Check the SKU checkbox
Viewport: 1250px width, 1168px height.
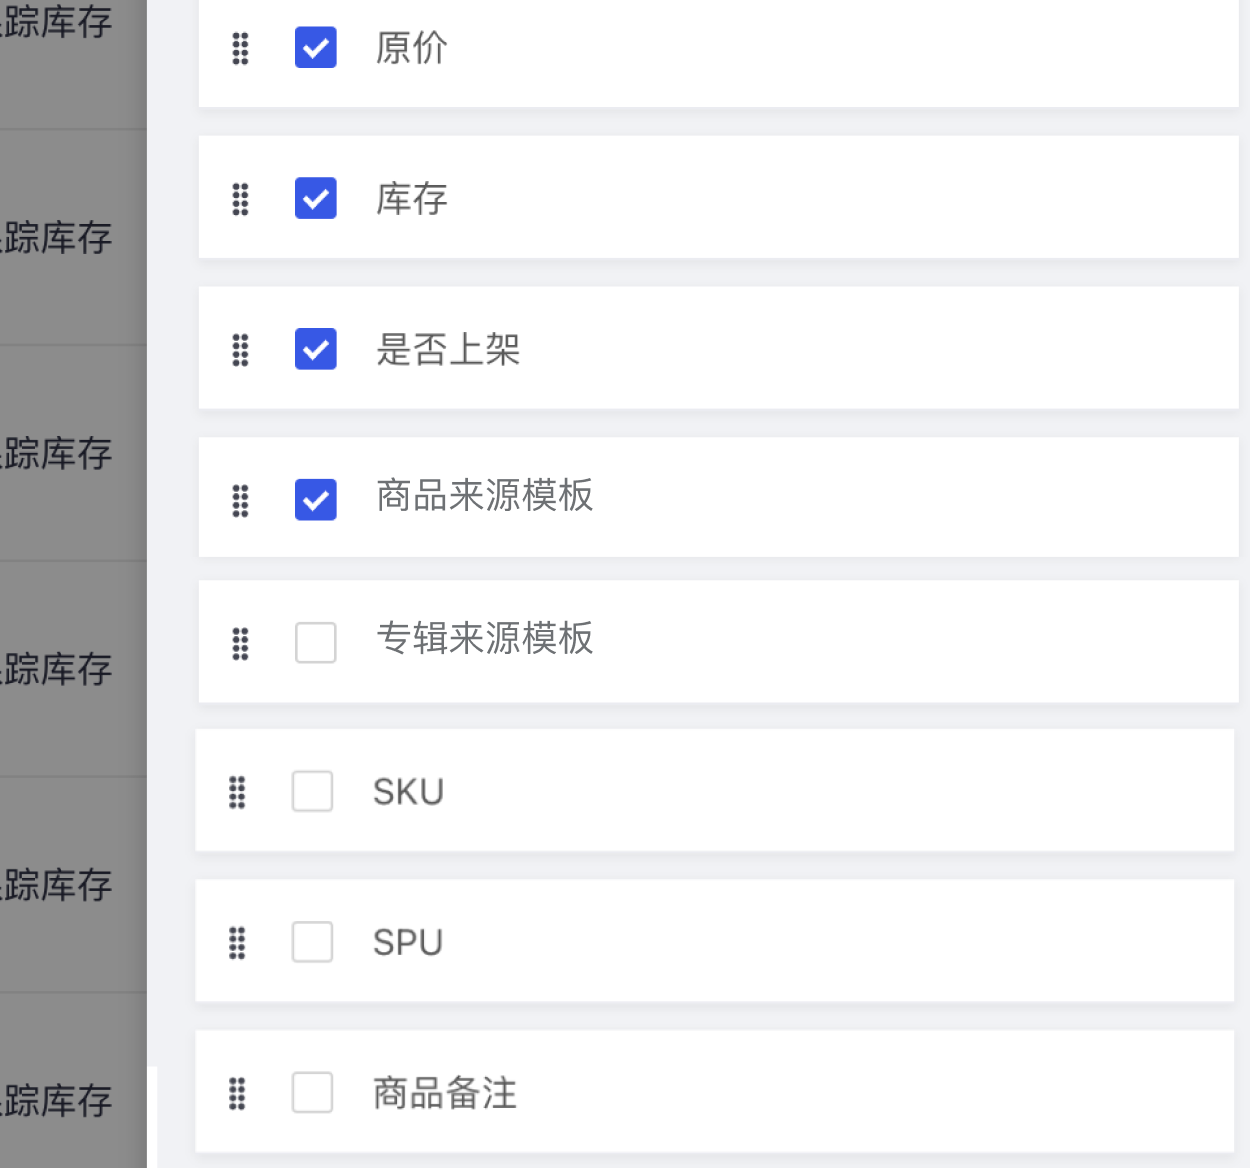(312, 791)
